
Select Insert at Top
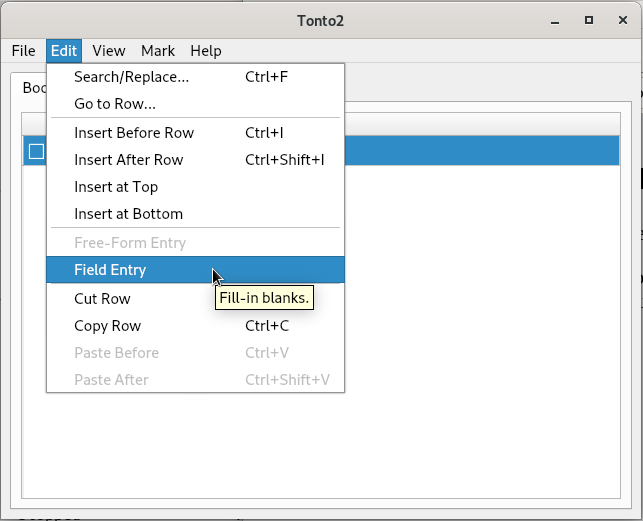pyautogui.click(x=116, y=187)
